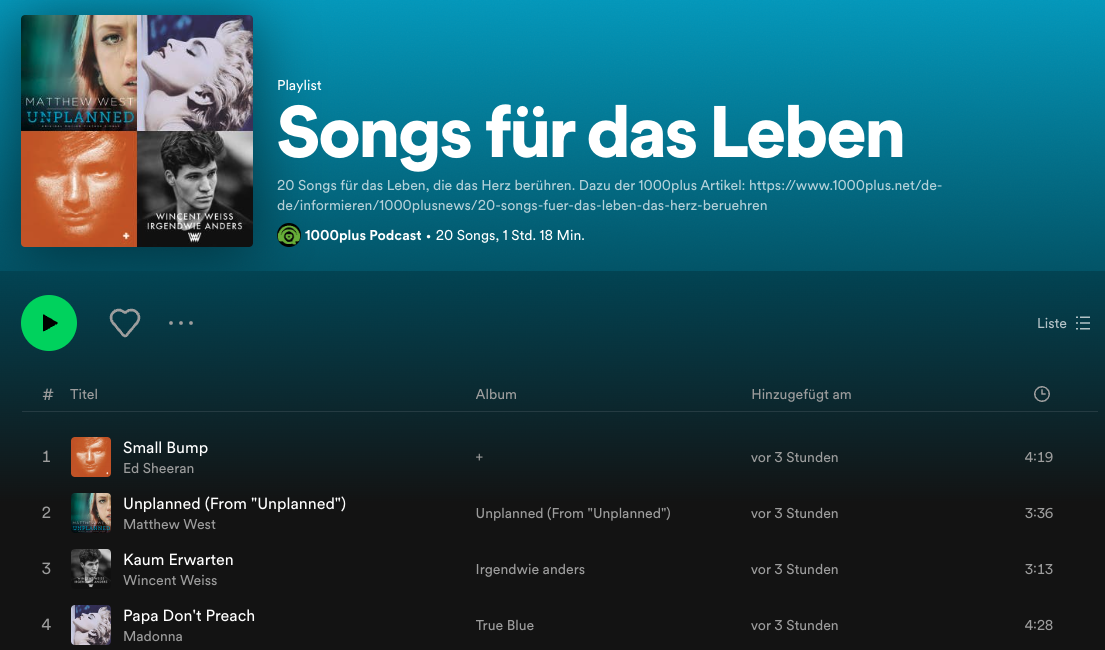Click Papa Don't Preach cover thumbnail

tap(91, 625)
